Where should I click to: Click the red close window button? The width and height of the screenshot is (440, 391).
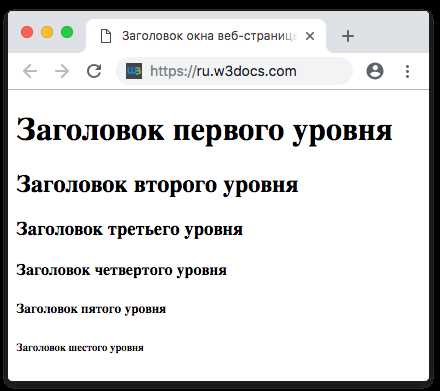click(27, 32)
